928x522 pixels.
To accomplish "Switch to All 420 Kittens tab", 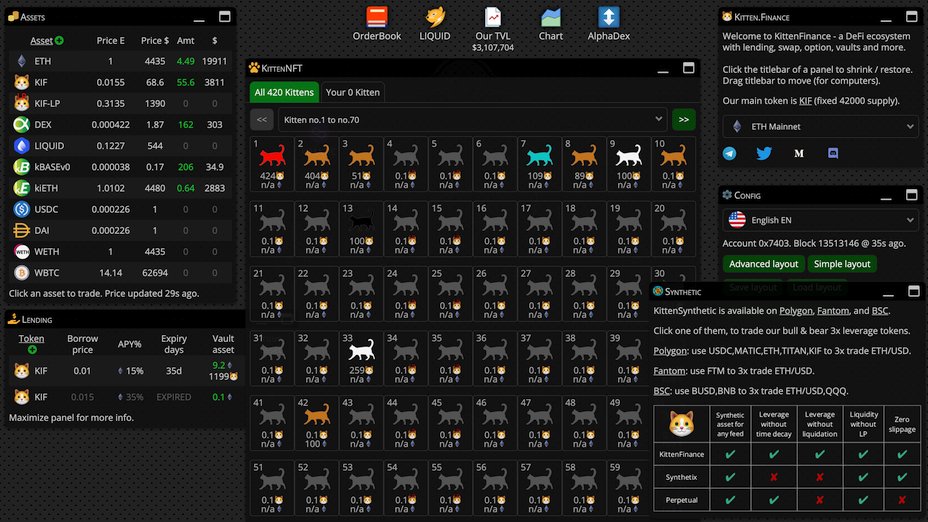I will (284, 92).
